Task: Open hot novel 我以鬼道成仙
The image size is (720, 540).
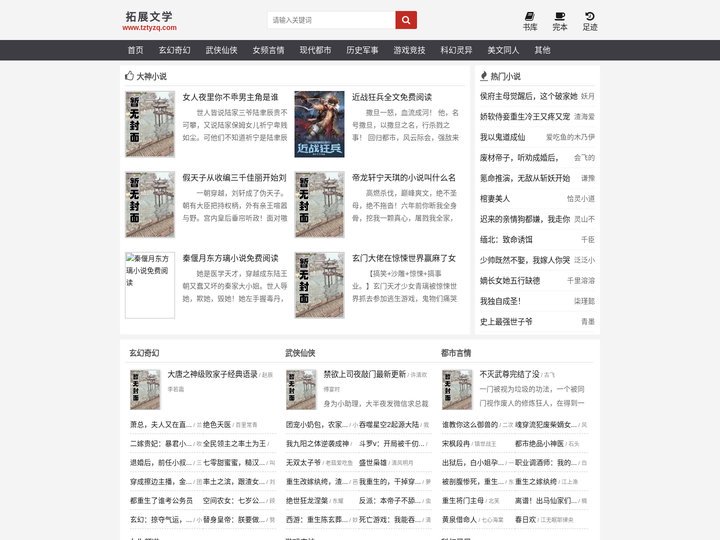Action: pyautogui.click(x=502, y=137)
